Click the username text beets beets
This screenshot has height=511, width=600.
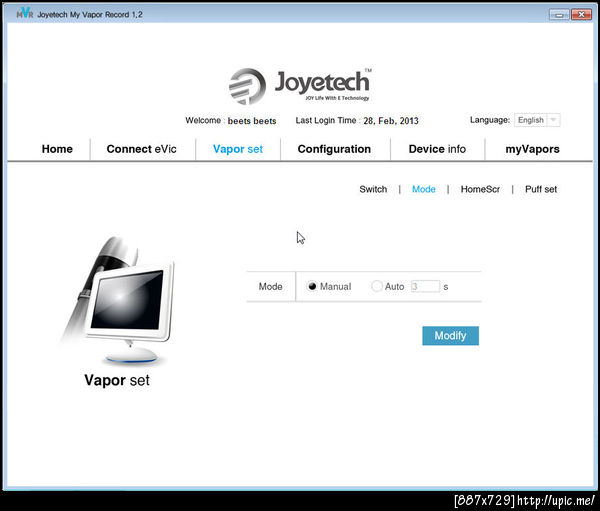click(252, 121)
